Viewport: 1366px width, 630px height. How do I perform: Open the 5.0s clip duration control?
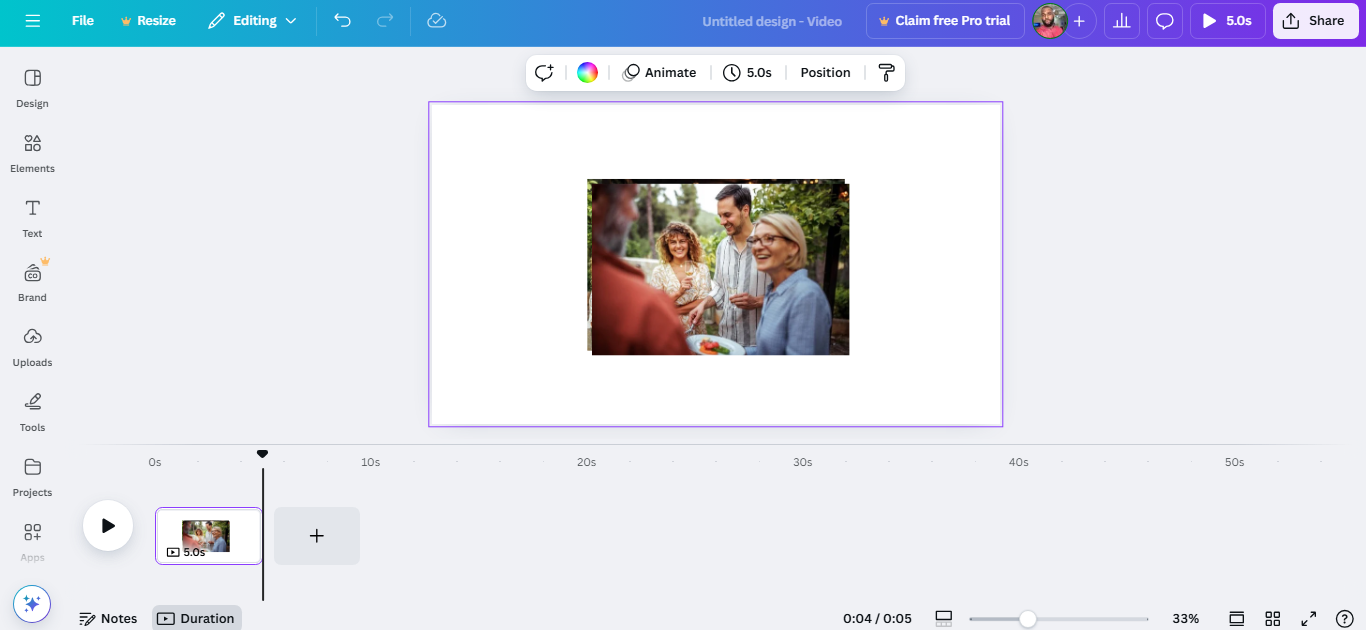(748, 71)
